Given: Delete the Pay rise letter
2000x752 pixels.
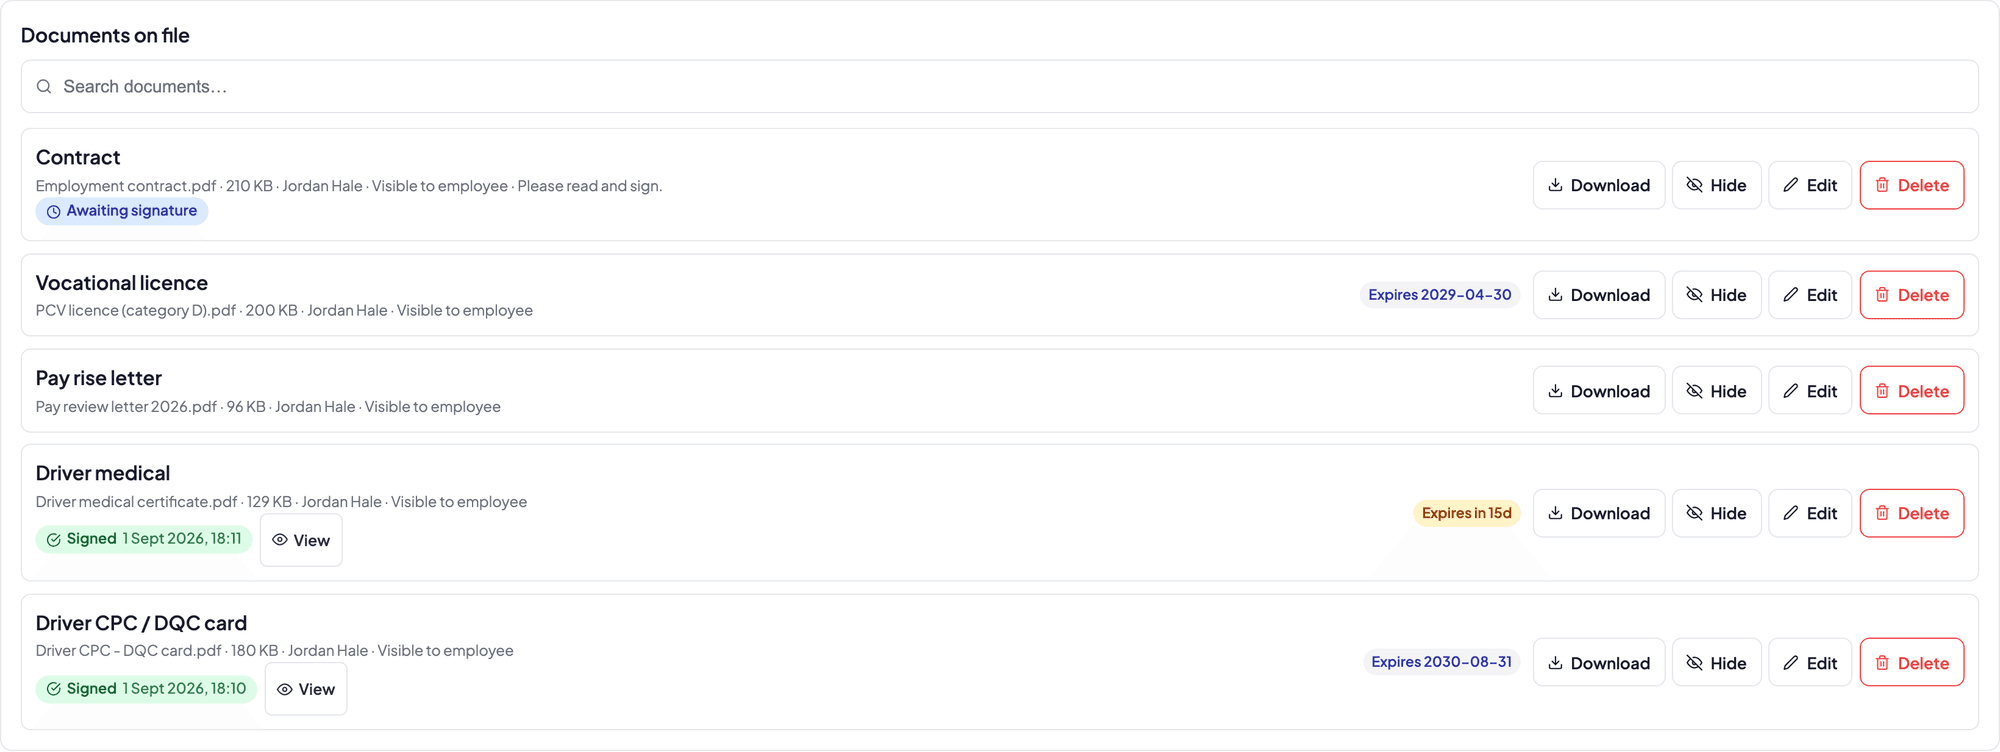Looking at the screenshot, I should point(1911,391).
